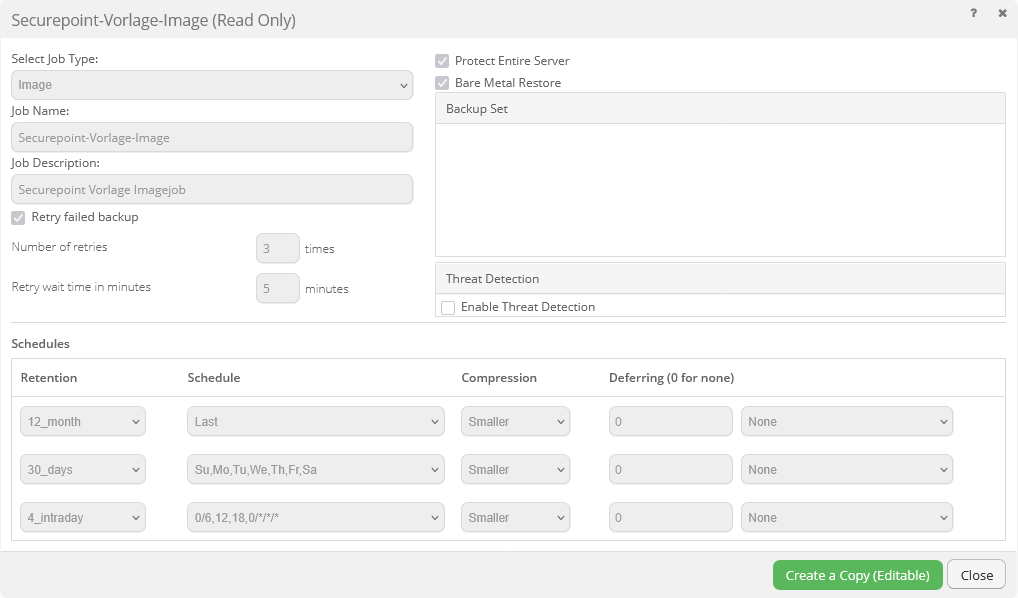
Task: Open the Select Job Type dropdown
Action: click(x=212, y=85)
